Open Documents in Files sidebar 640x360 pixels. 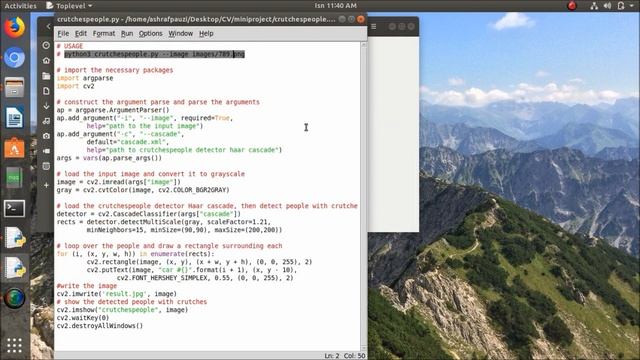[x=46, y=91]
